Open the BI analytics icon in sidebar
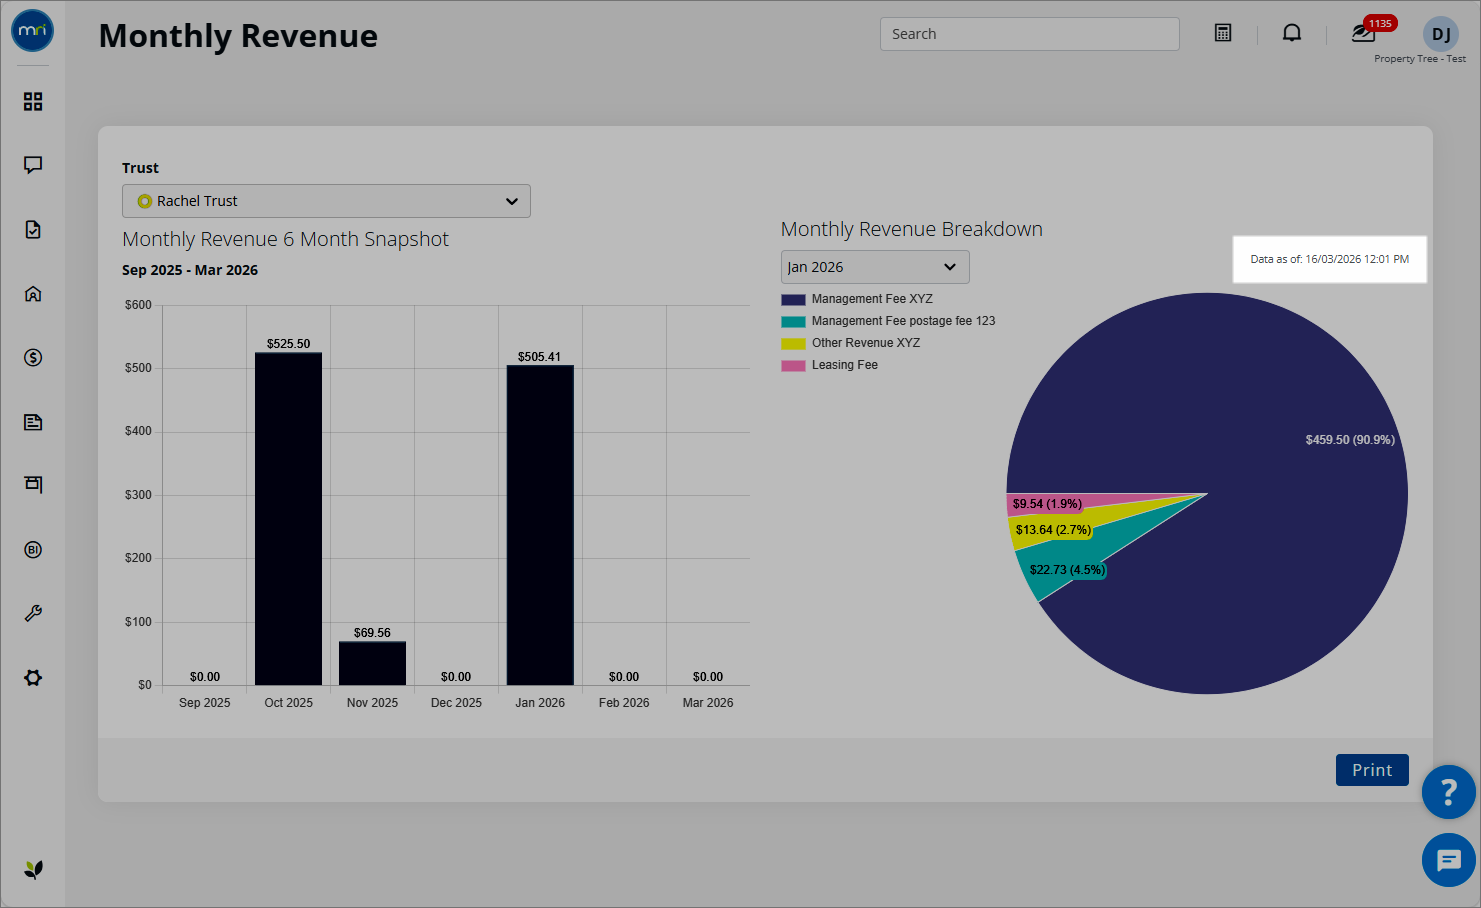This screenshot has height=908, width=1481. (33, 549)
